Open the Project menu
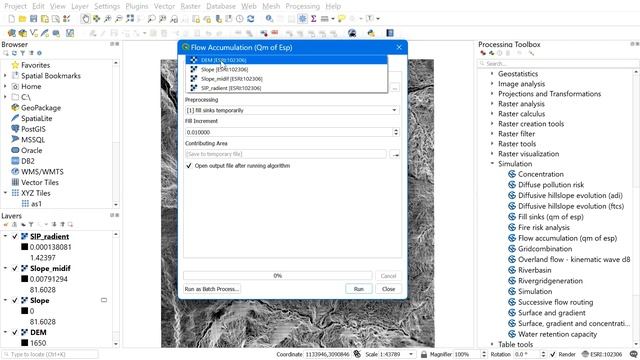 (x=15, y=6)
